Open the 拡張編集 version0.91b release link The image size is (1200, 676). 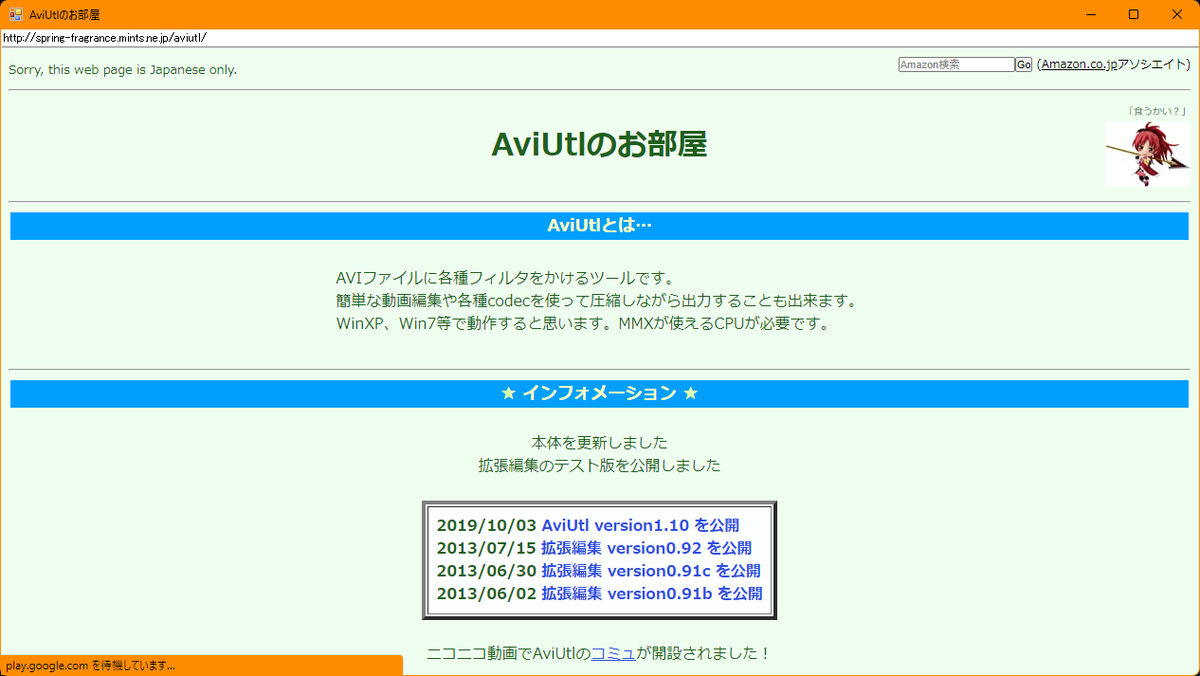(652, 594)
